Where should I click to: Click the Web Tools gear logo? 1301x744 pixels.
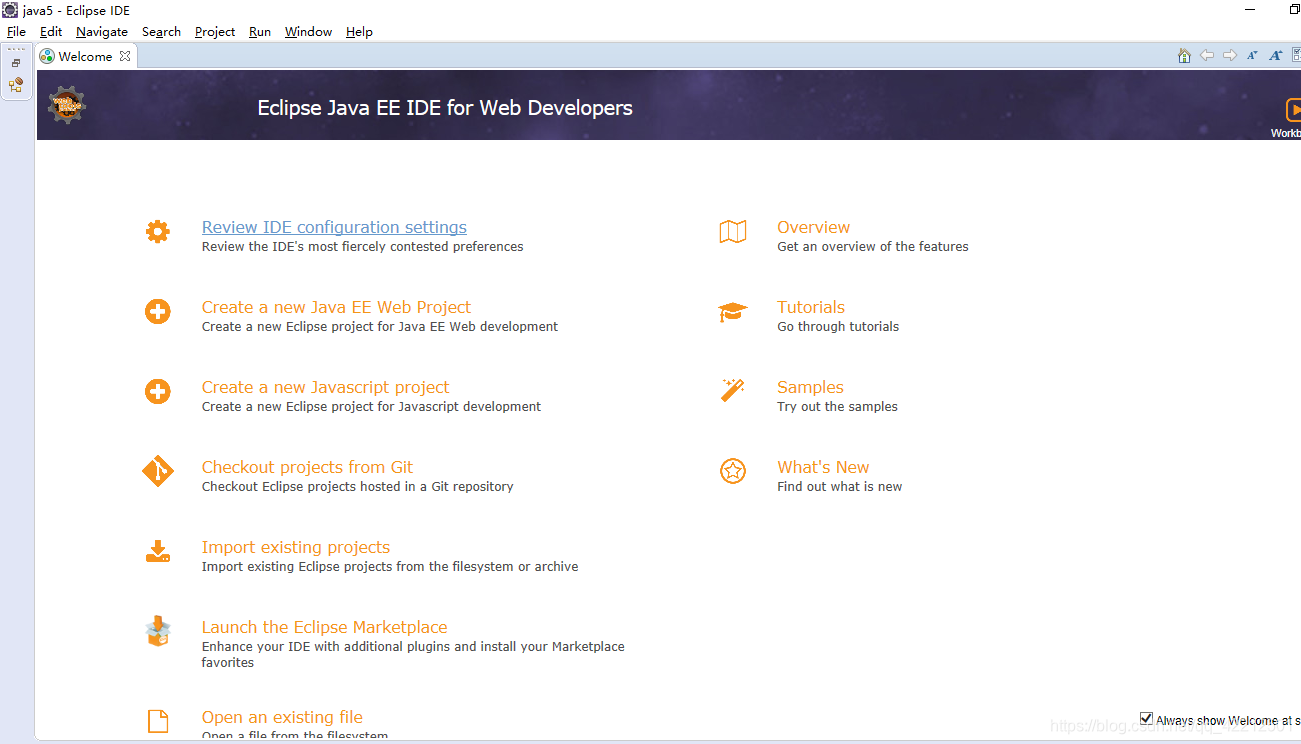point(67,104)
